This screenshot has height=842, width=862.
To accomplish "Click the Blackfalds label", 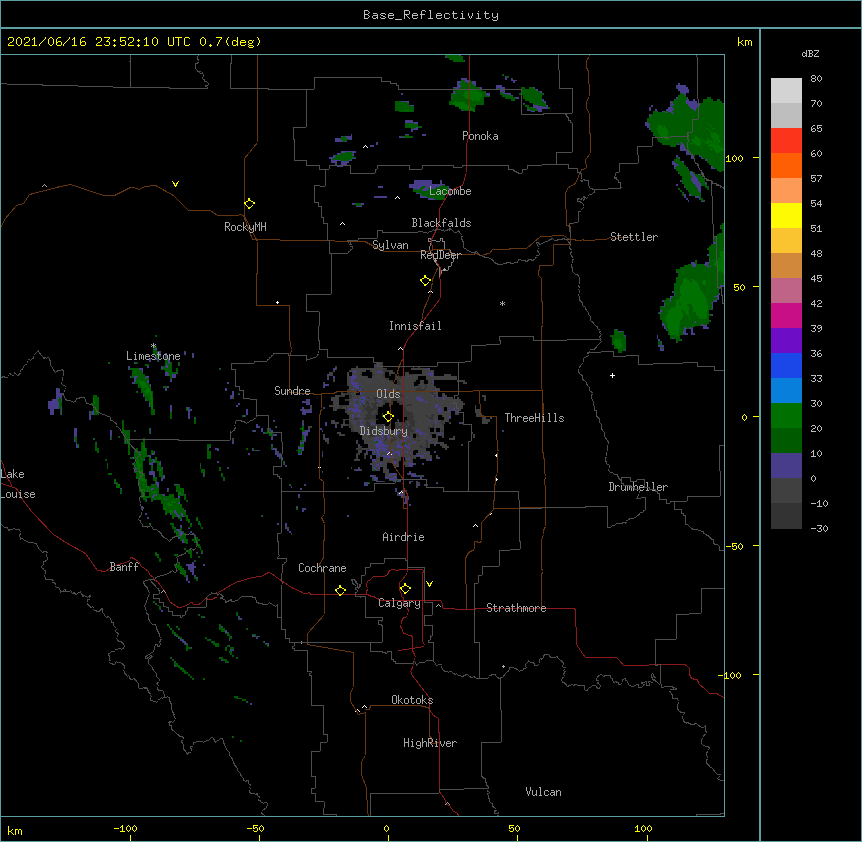I will (441, 223).
